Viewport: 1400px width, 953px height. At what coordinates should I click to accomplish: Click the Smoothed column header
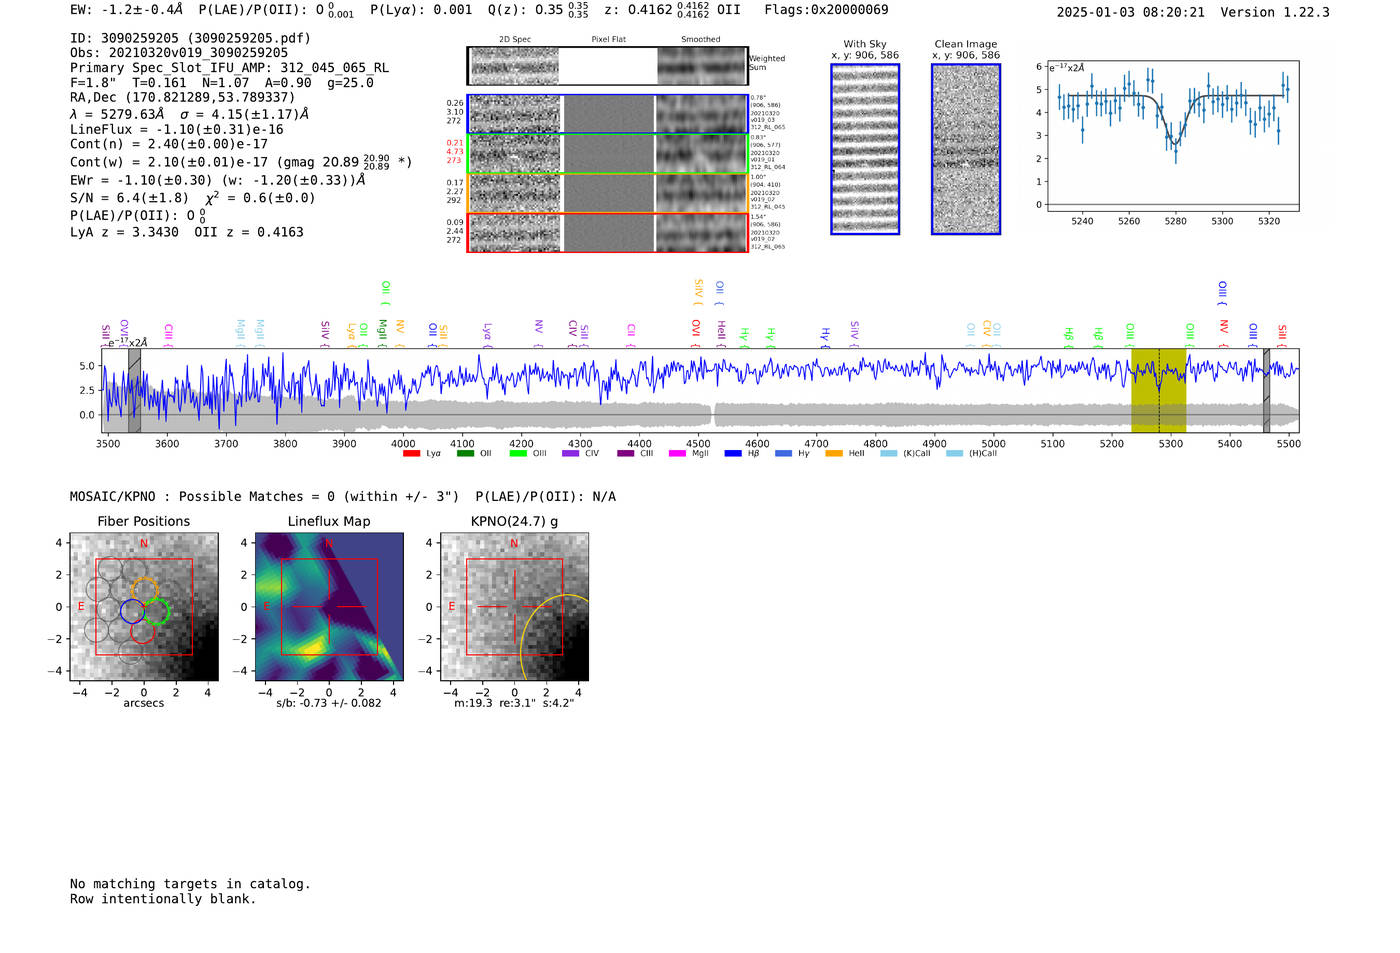coord(701,40)
